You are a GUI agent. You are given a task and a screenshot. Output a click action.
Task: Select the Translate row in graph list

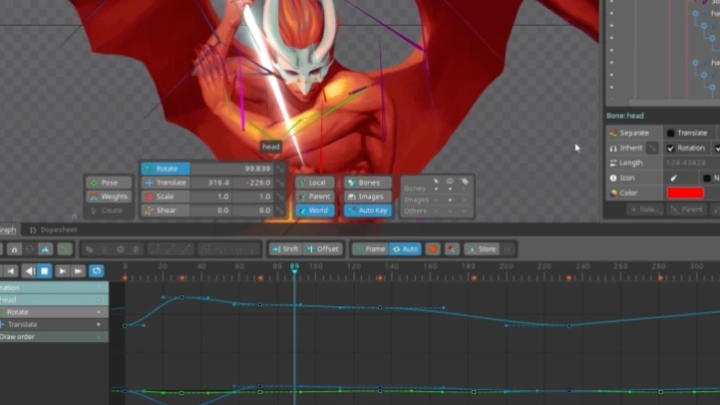(54, 325)
